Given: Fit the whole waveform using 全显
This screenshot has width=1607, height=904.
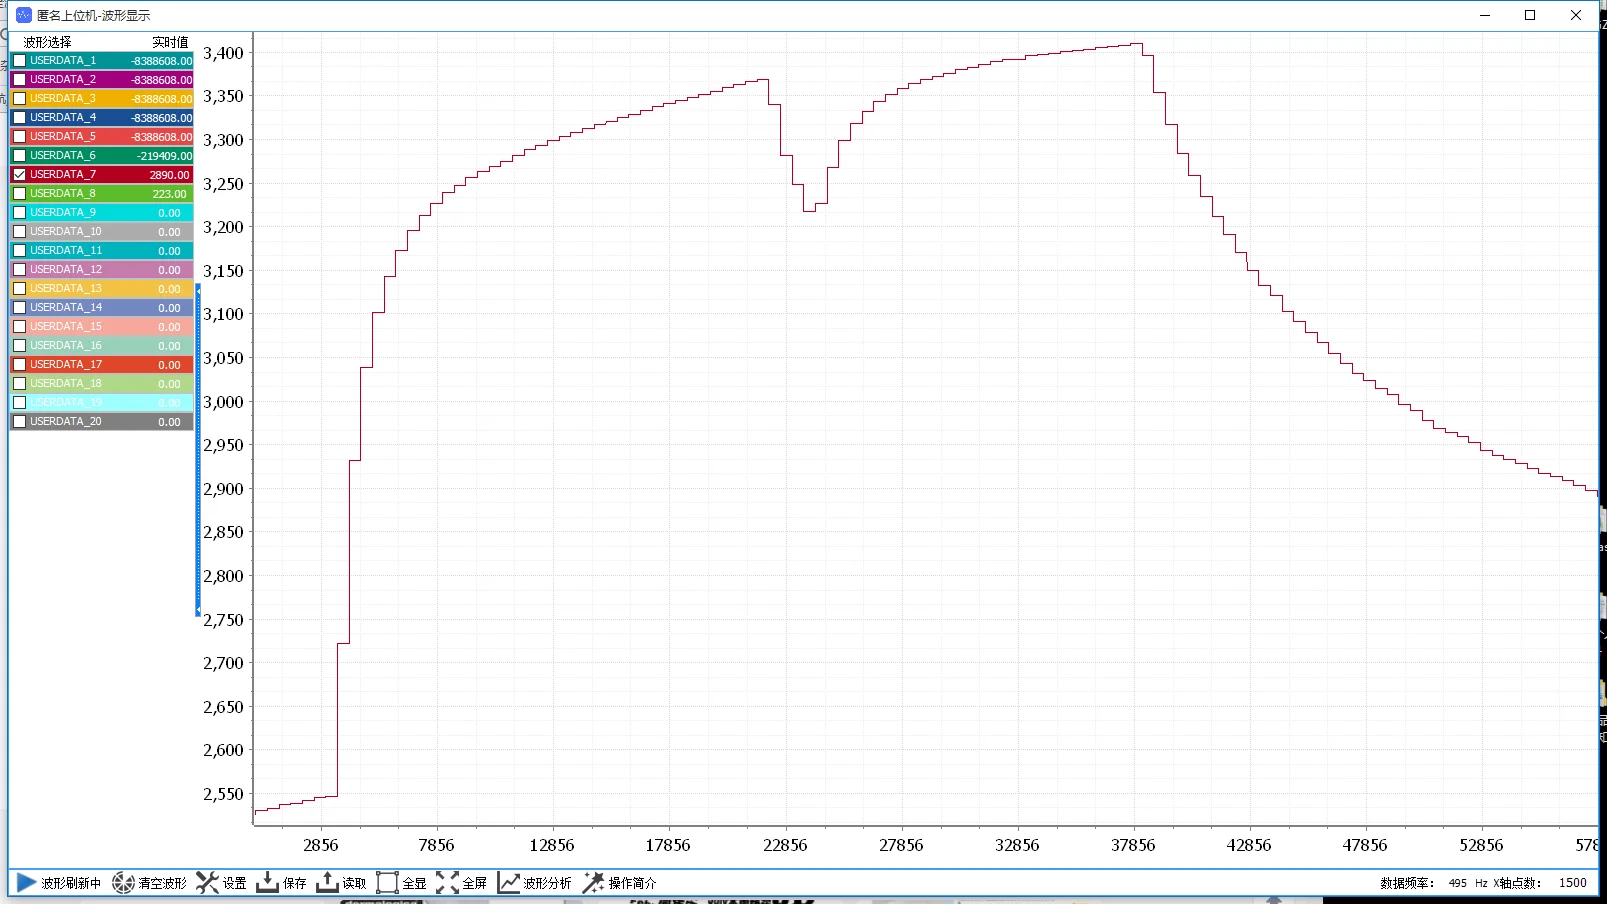Looking at the screenshot, I should 402,883.
